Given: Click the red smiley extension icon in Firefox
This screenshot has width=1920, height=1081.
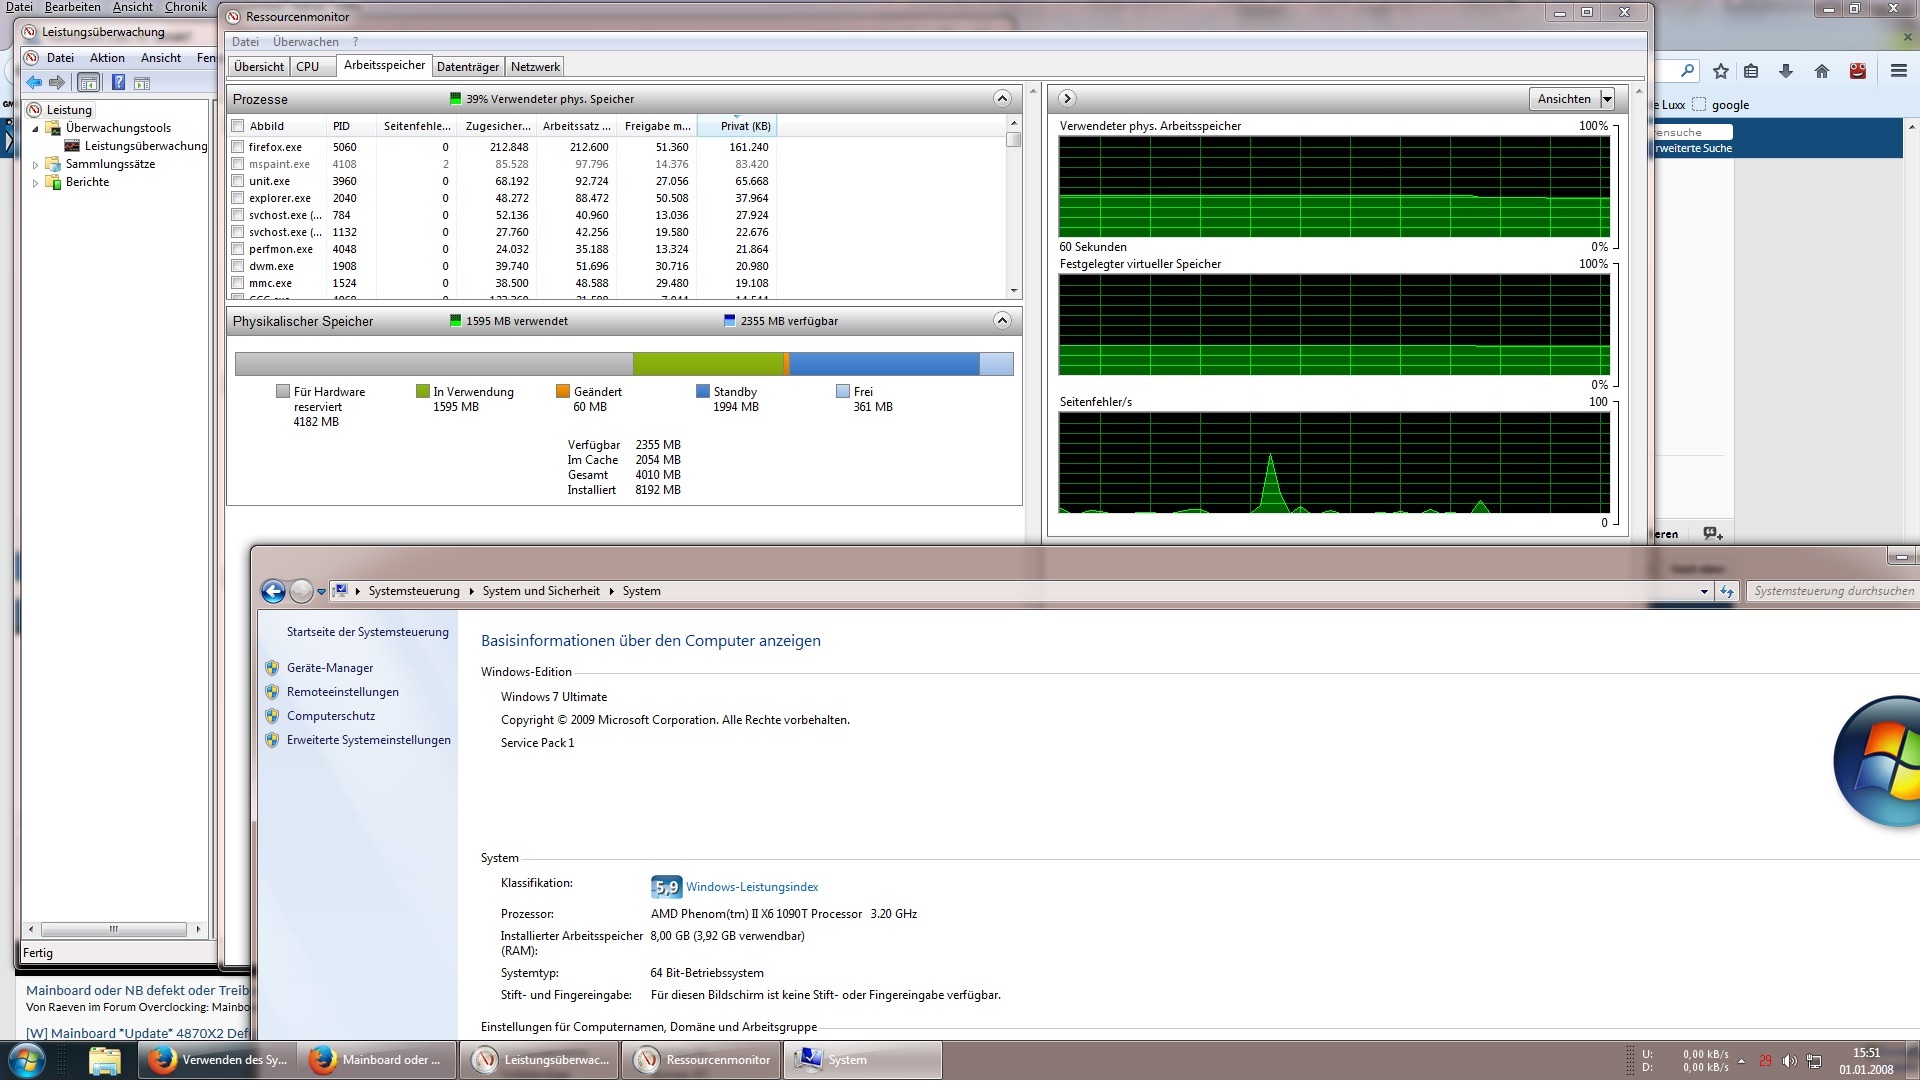Looking at the screenshot, I should click(x=1858, y=71).
